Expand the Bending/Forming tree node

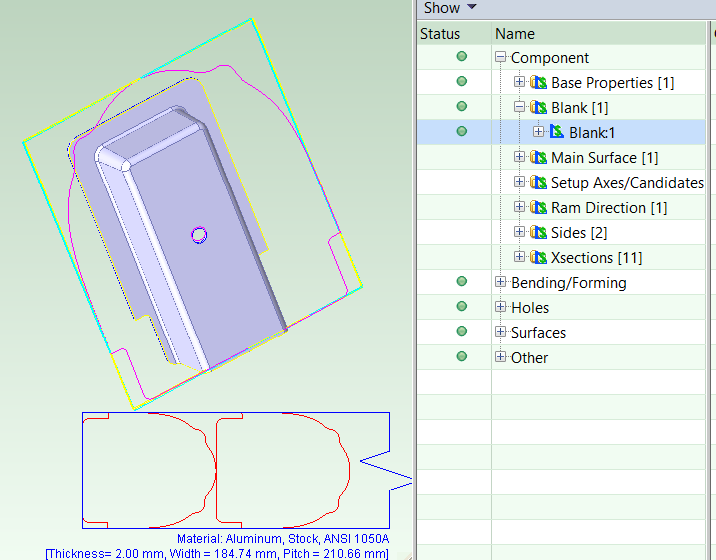pos(502,283)
